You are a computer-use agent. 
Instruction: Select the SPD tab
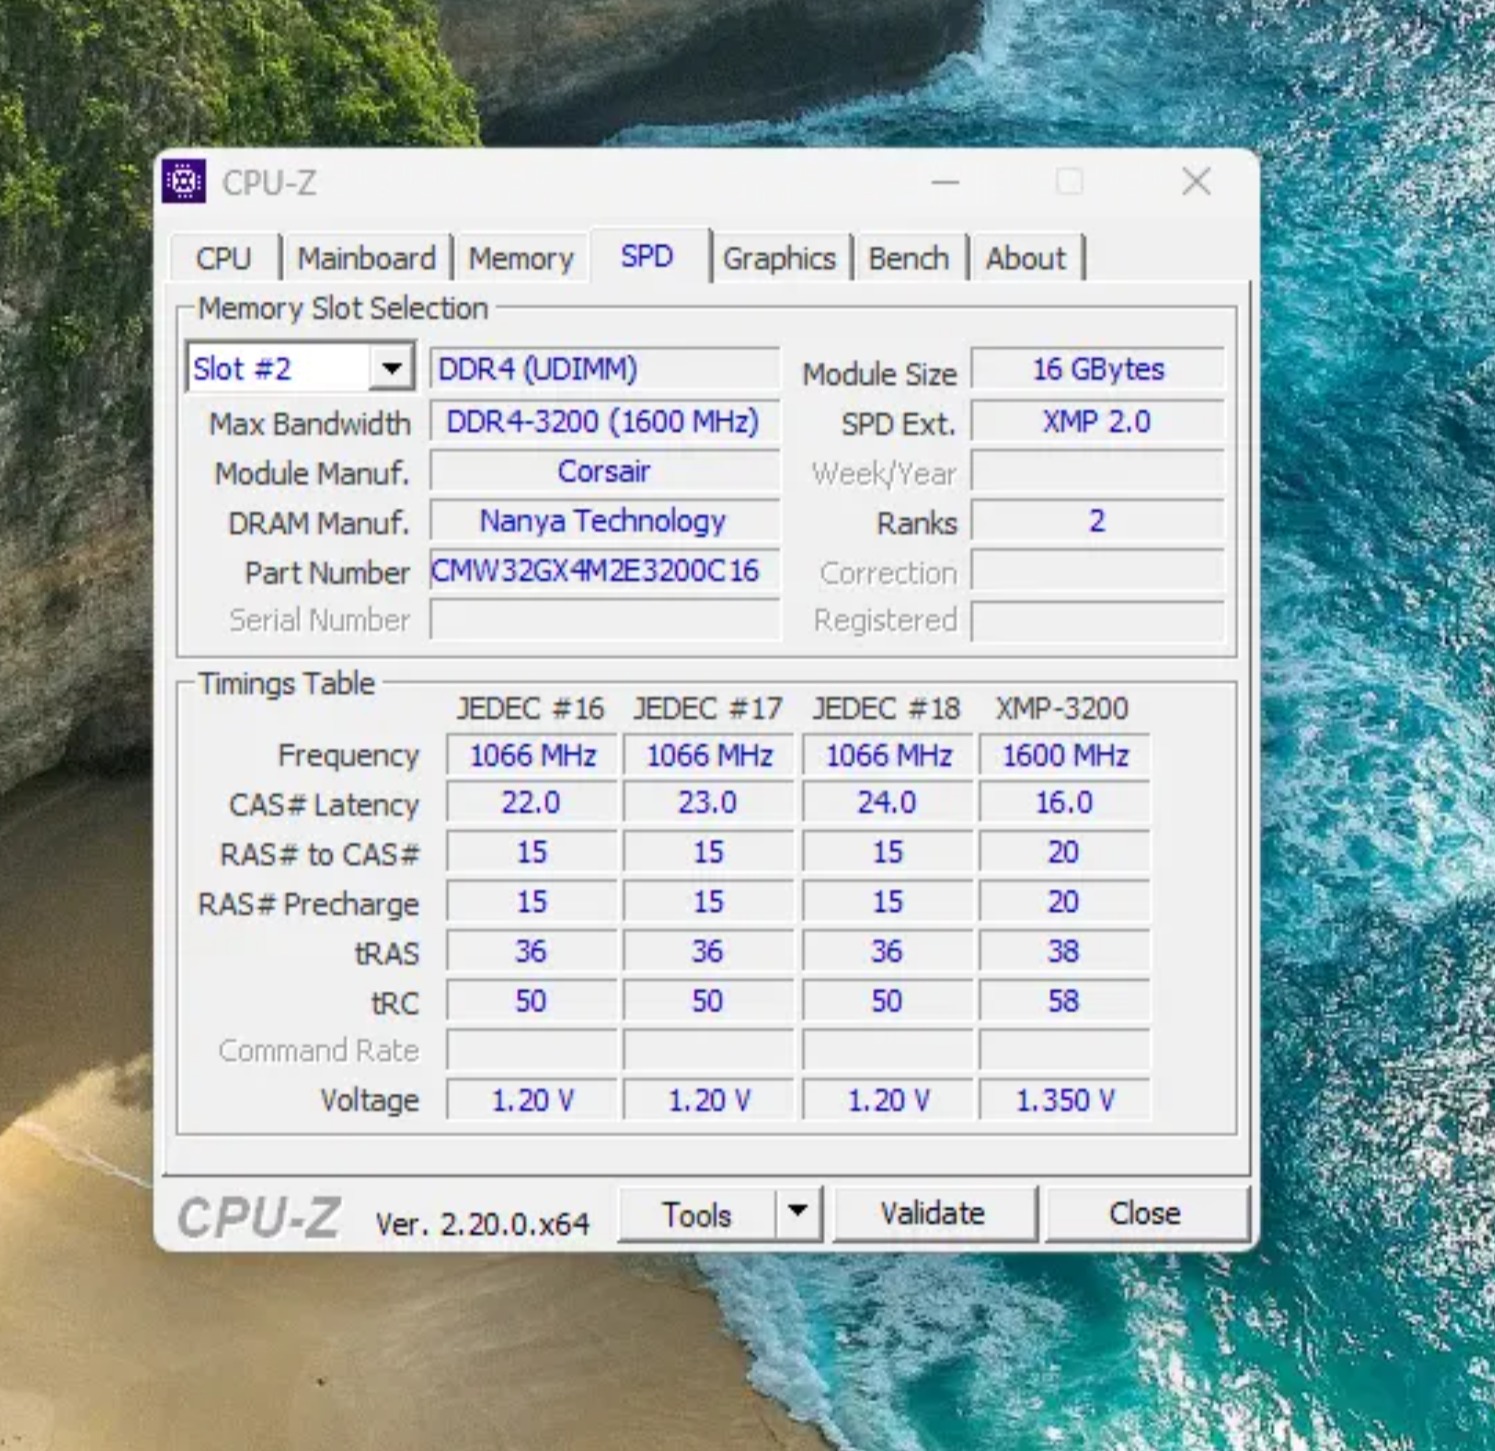coord(647,256)
